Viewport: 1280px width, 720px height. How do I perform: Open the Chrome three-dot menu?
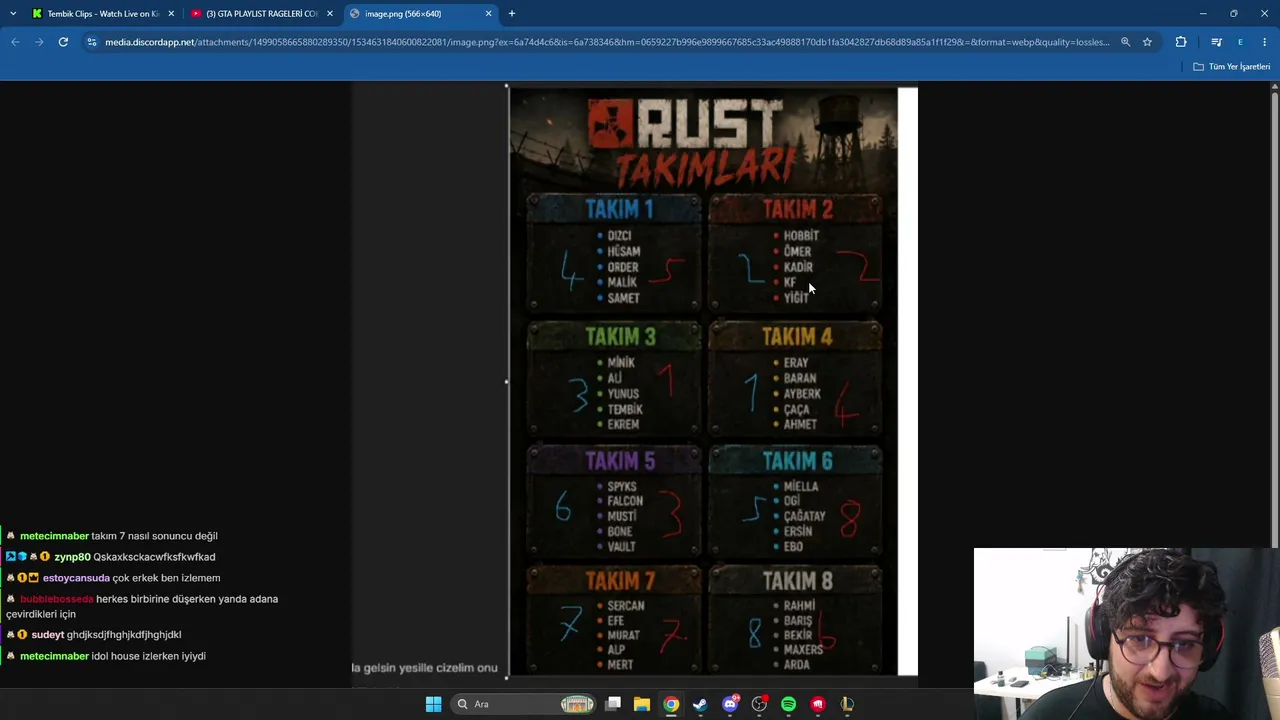(x=1264, y=42)
